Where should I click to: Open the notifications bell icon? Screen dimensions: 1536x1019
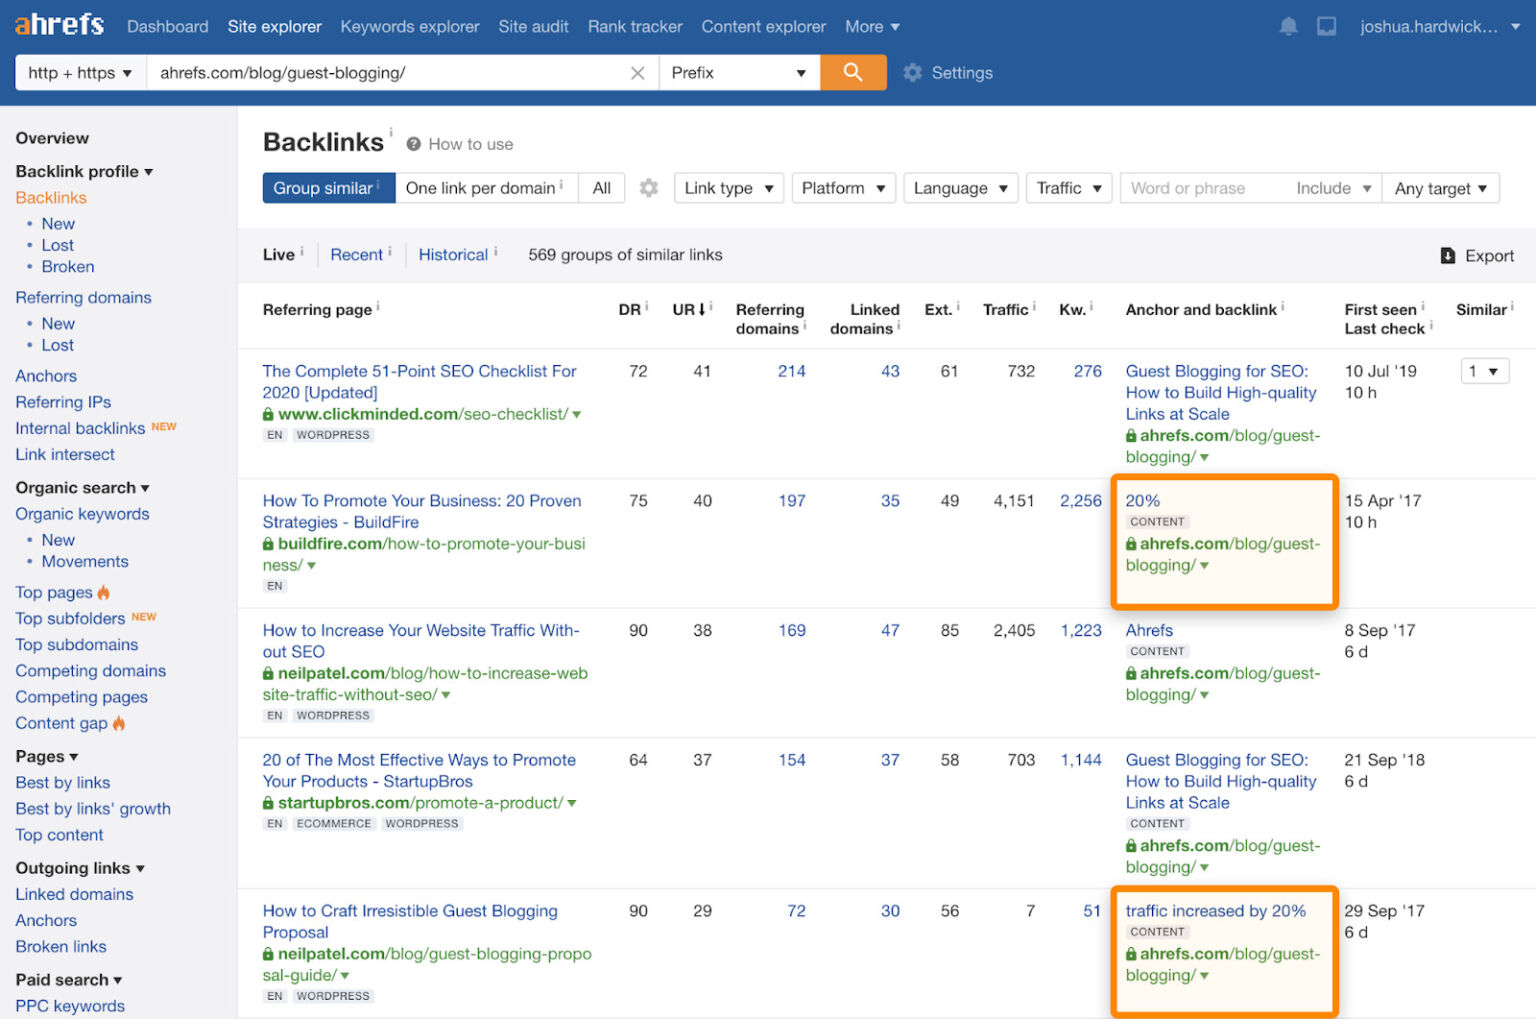point(1288,26)
